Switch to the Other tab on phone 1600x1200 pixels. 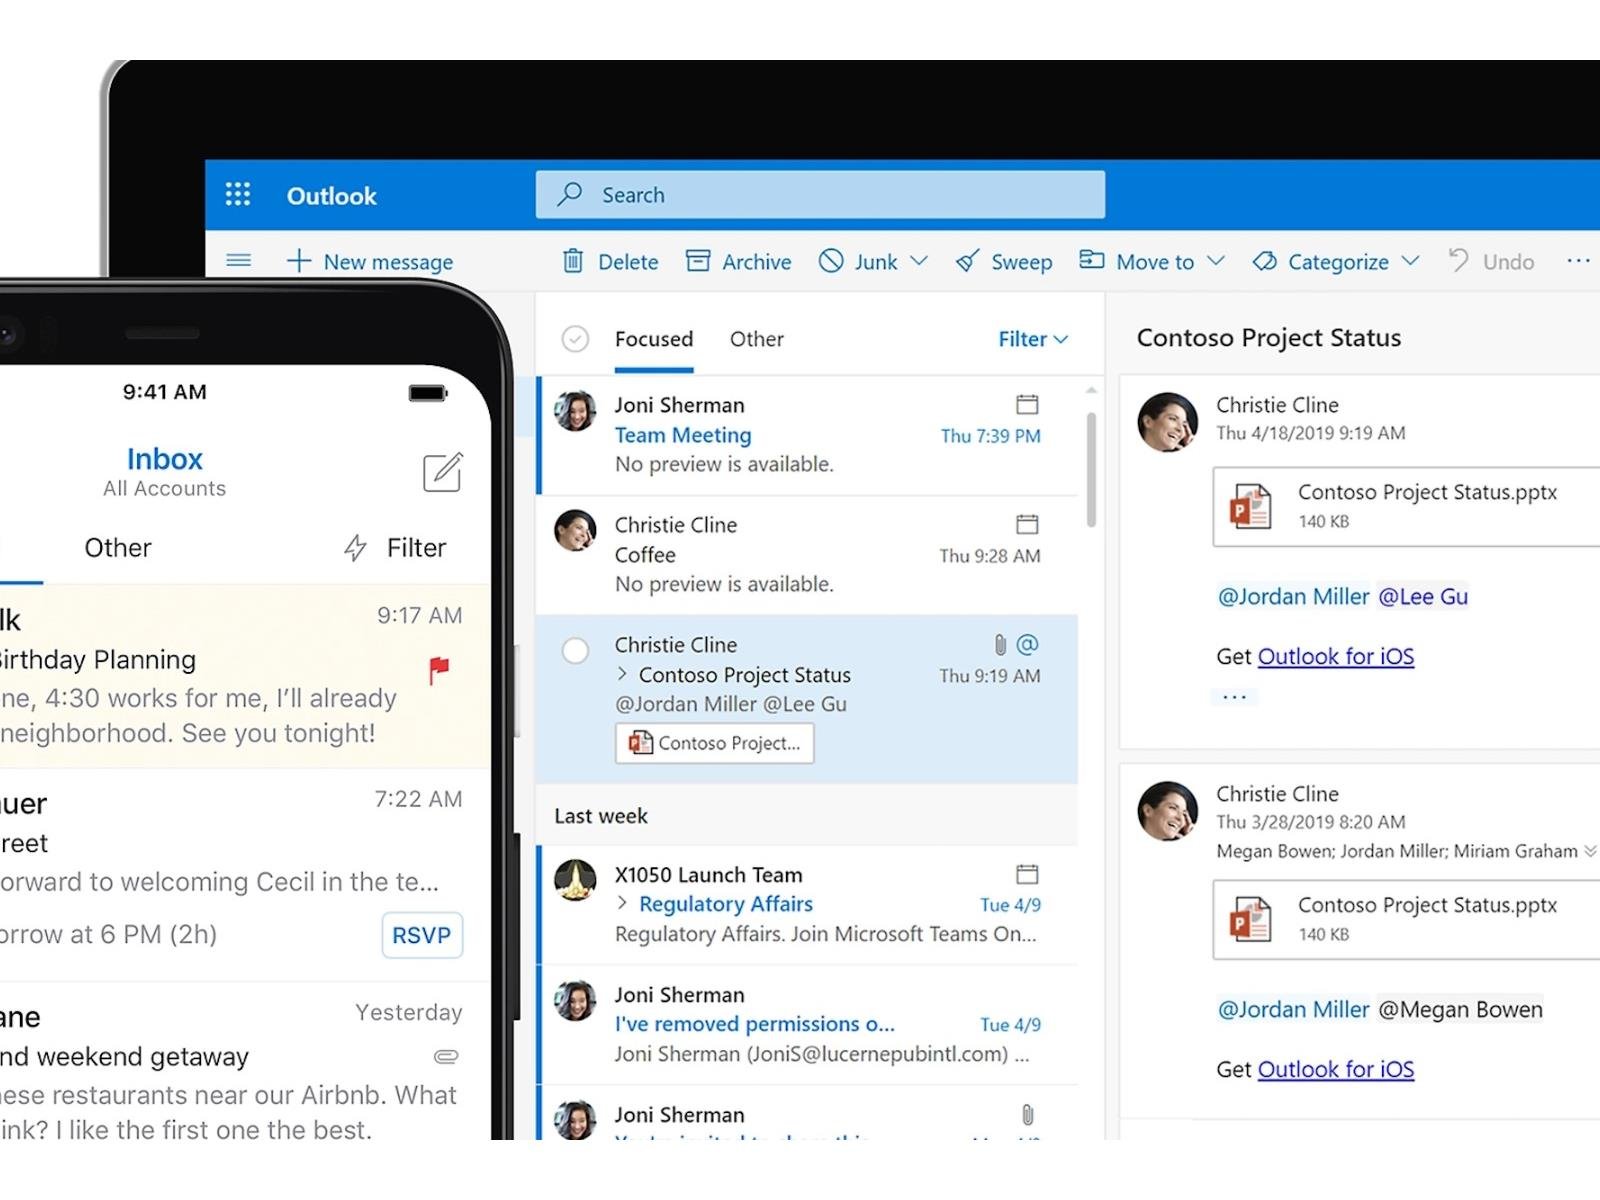coord(118,547)
